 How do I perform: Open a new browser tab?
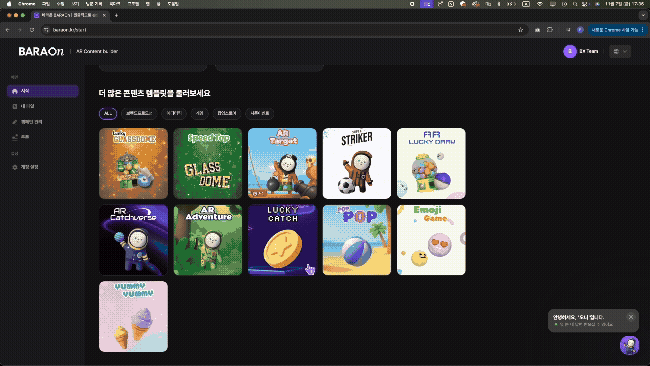coord(116,15)
